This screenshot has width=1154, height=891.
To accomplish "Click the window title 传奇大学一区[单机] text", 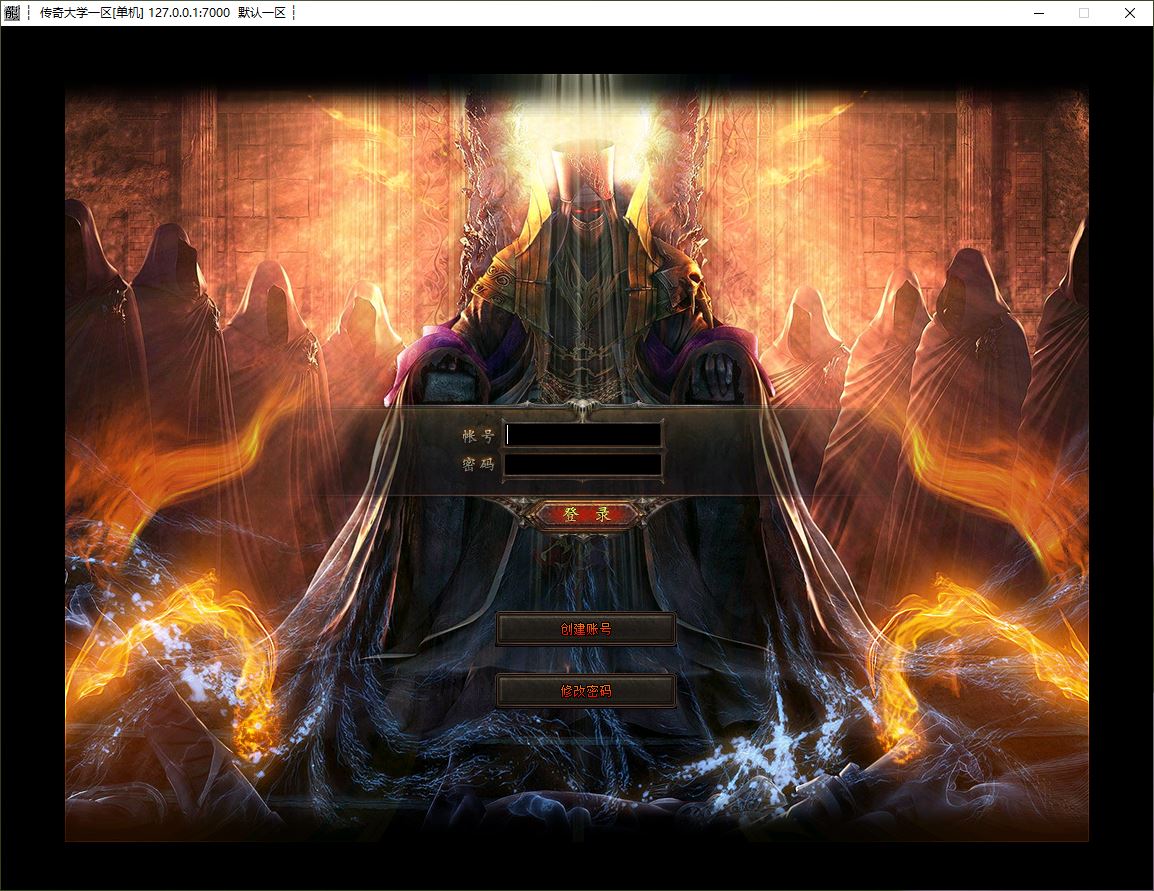I will click(x=91, y=13).
